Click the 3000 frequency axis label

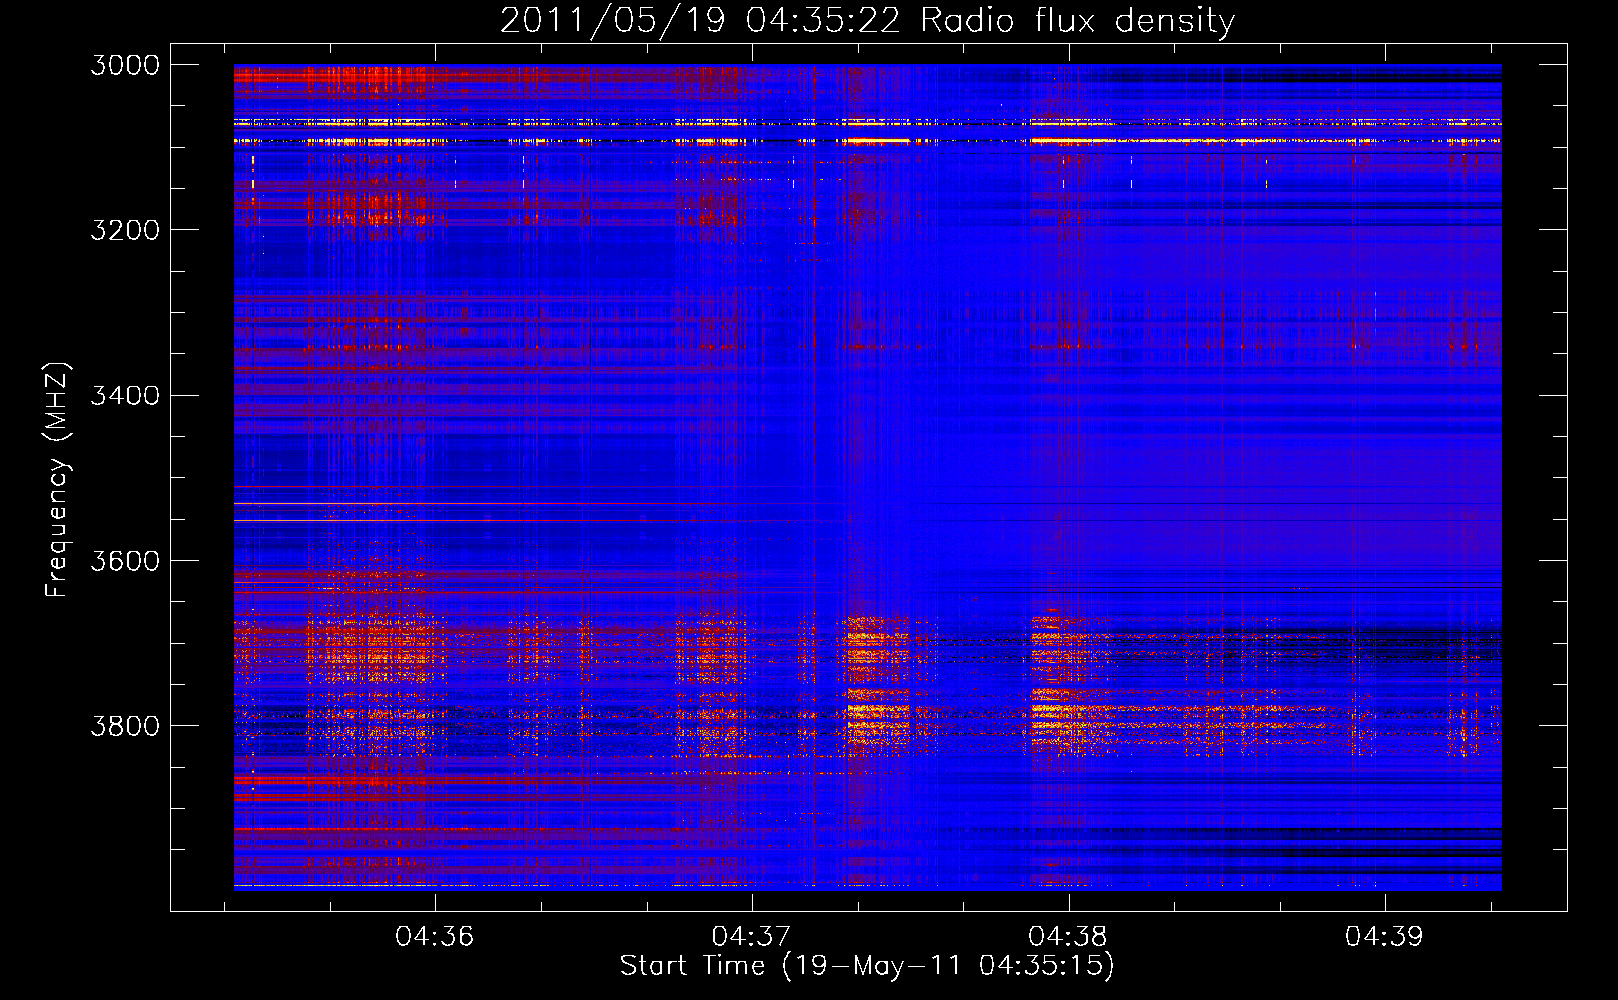click(125, 65)
